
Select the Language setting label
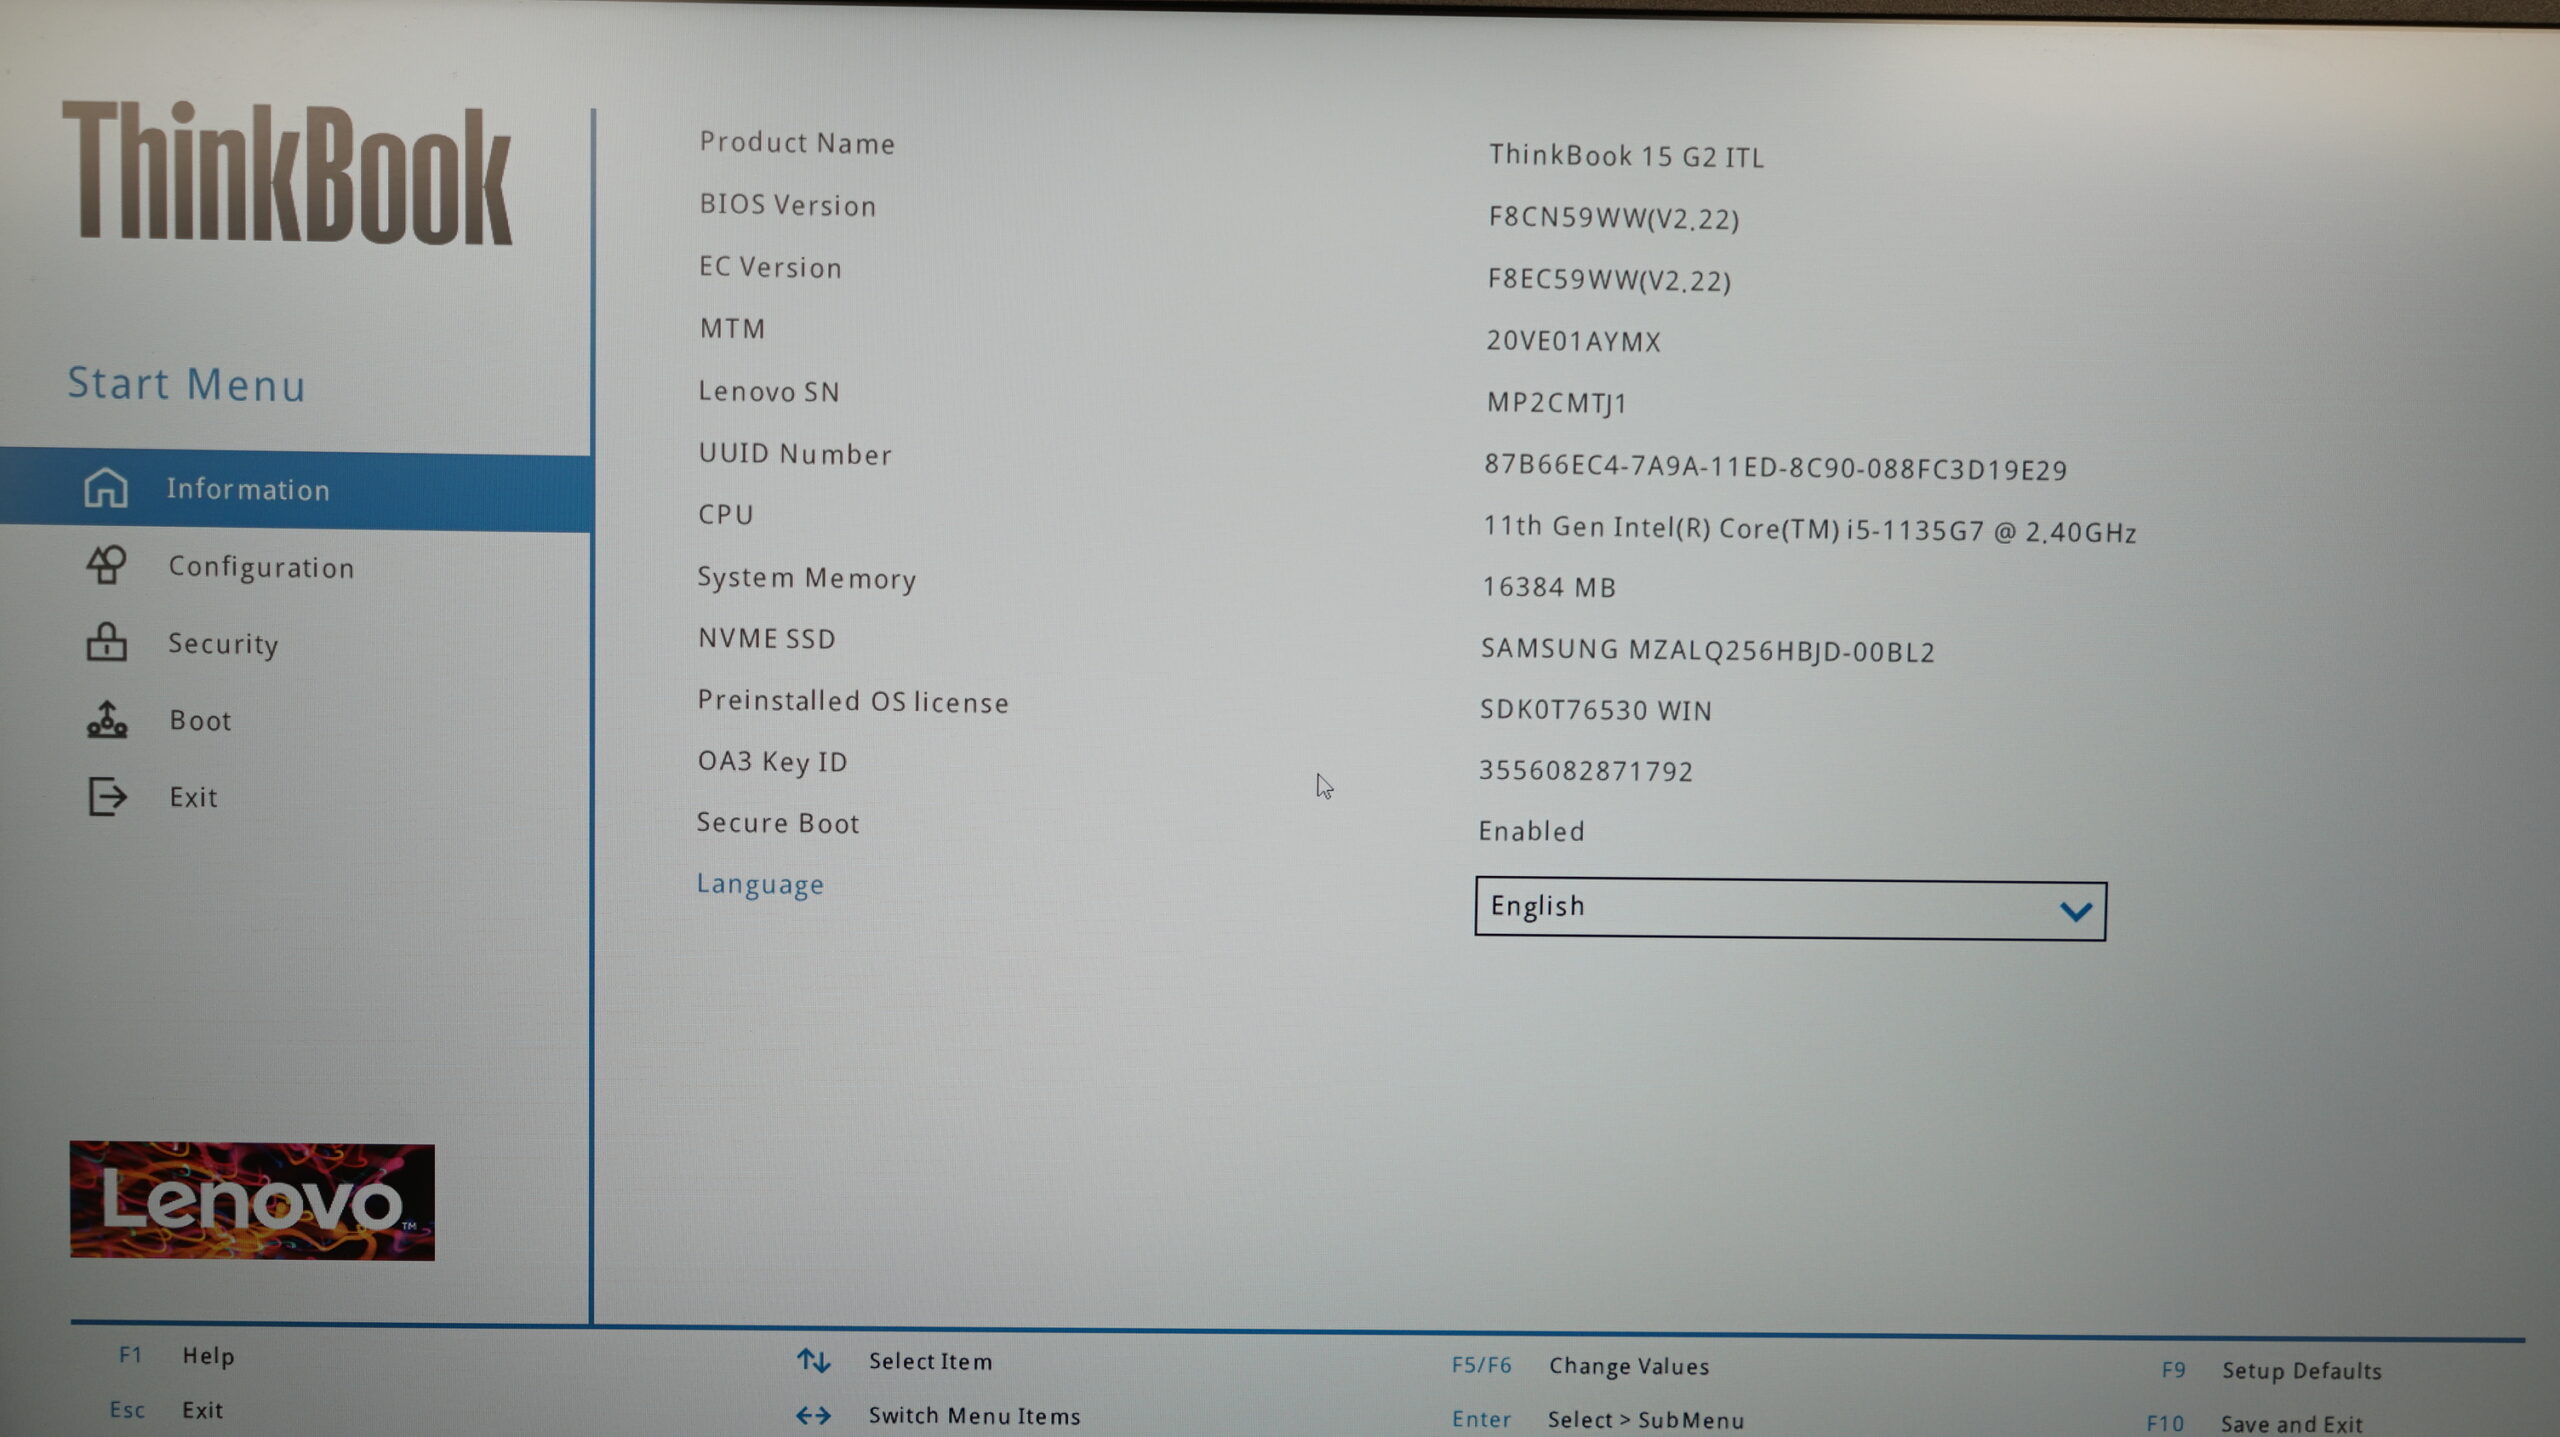[760, 884]
